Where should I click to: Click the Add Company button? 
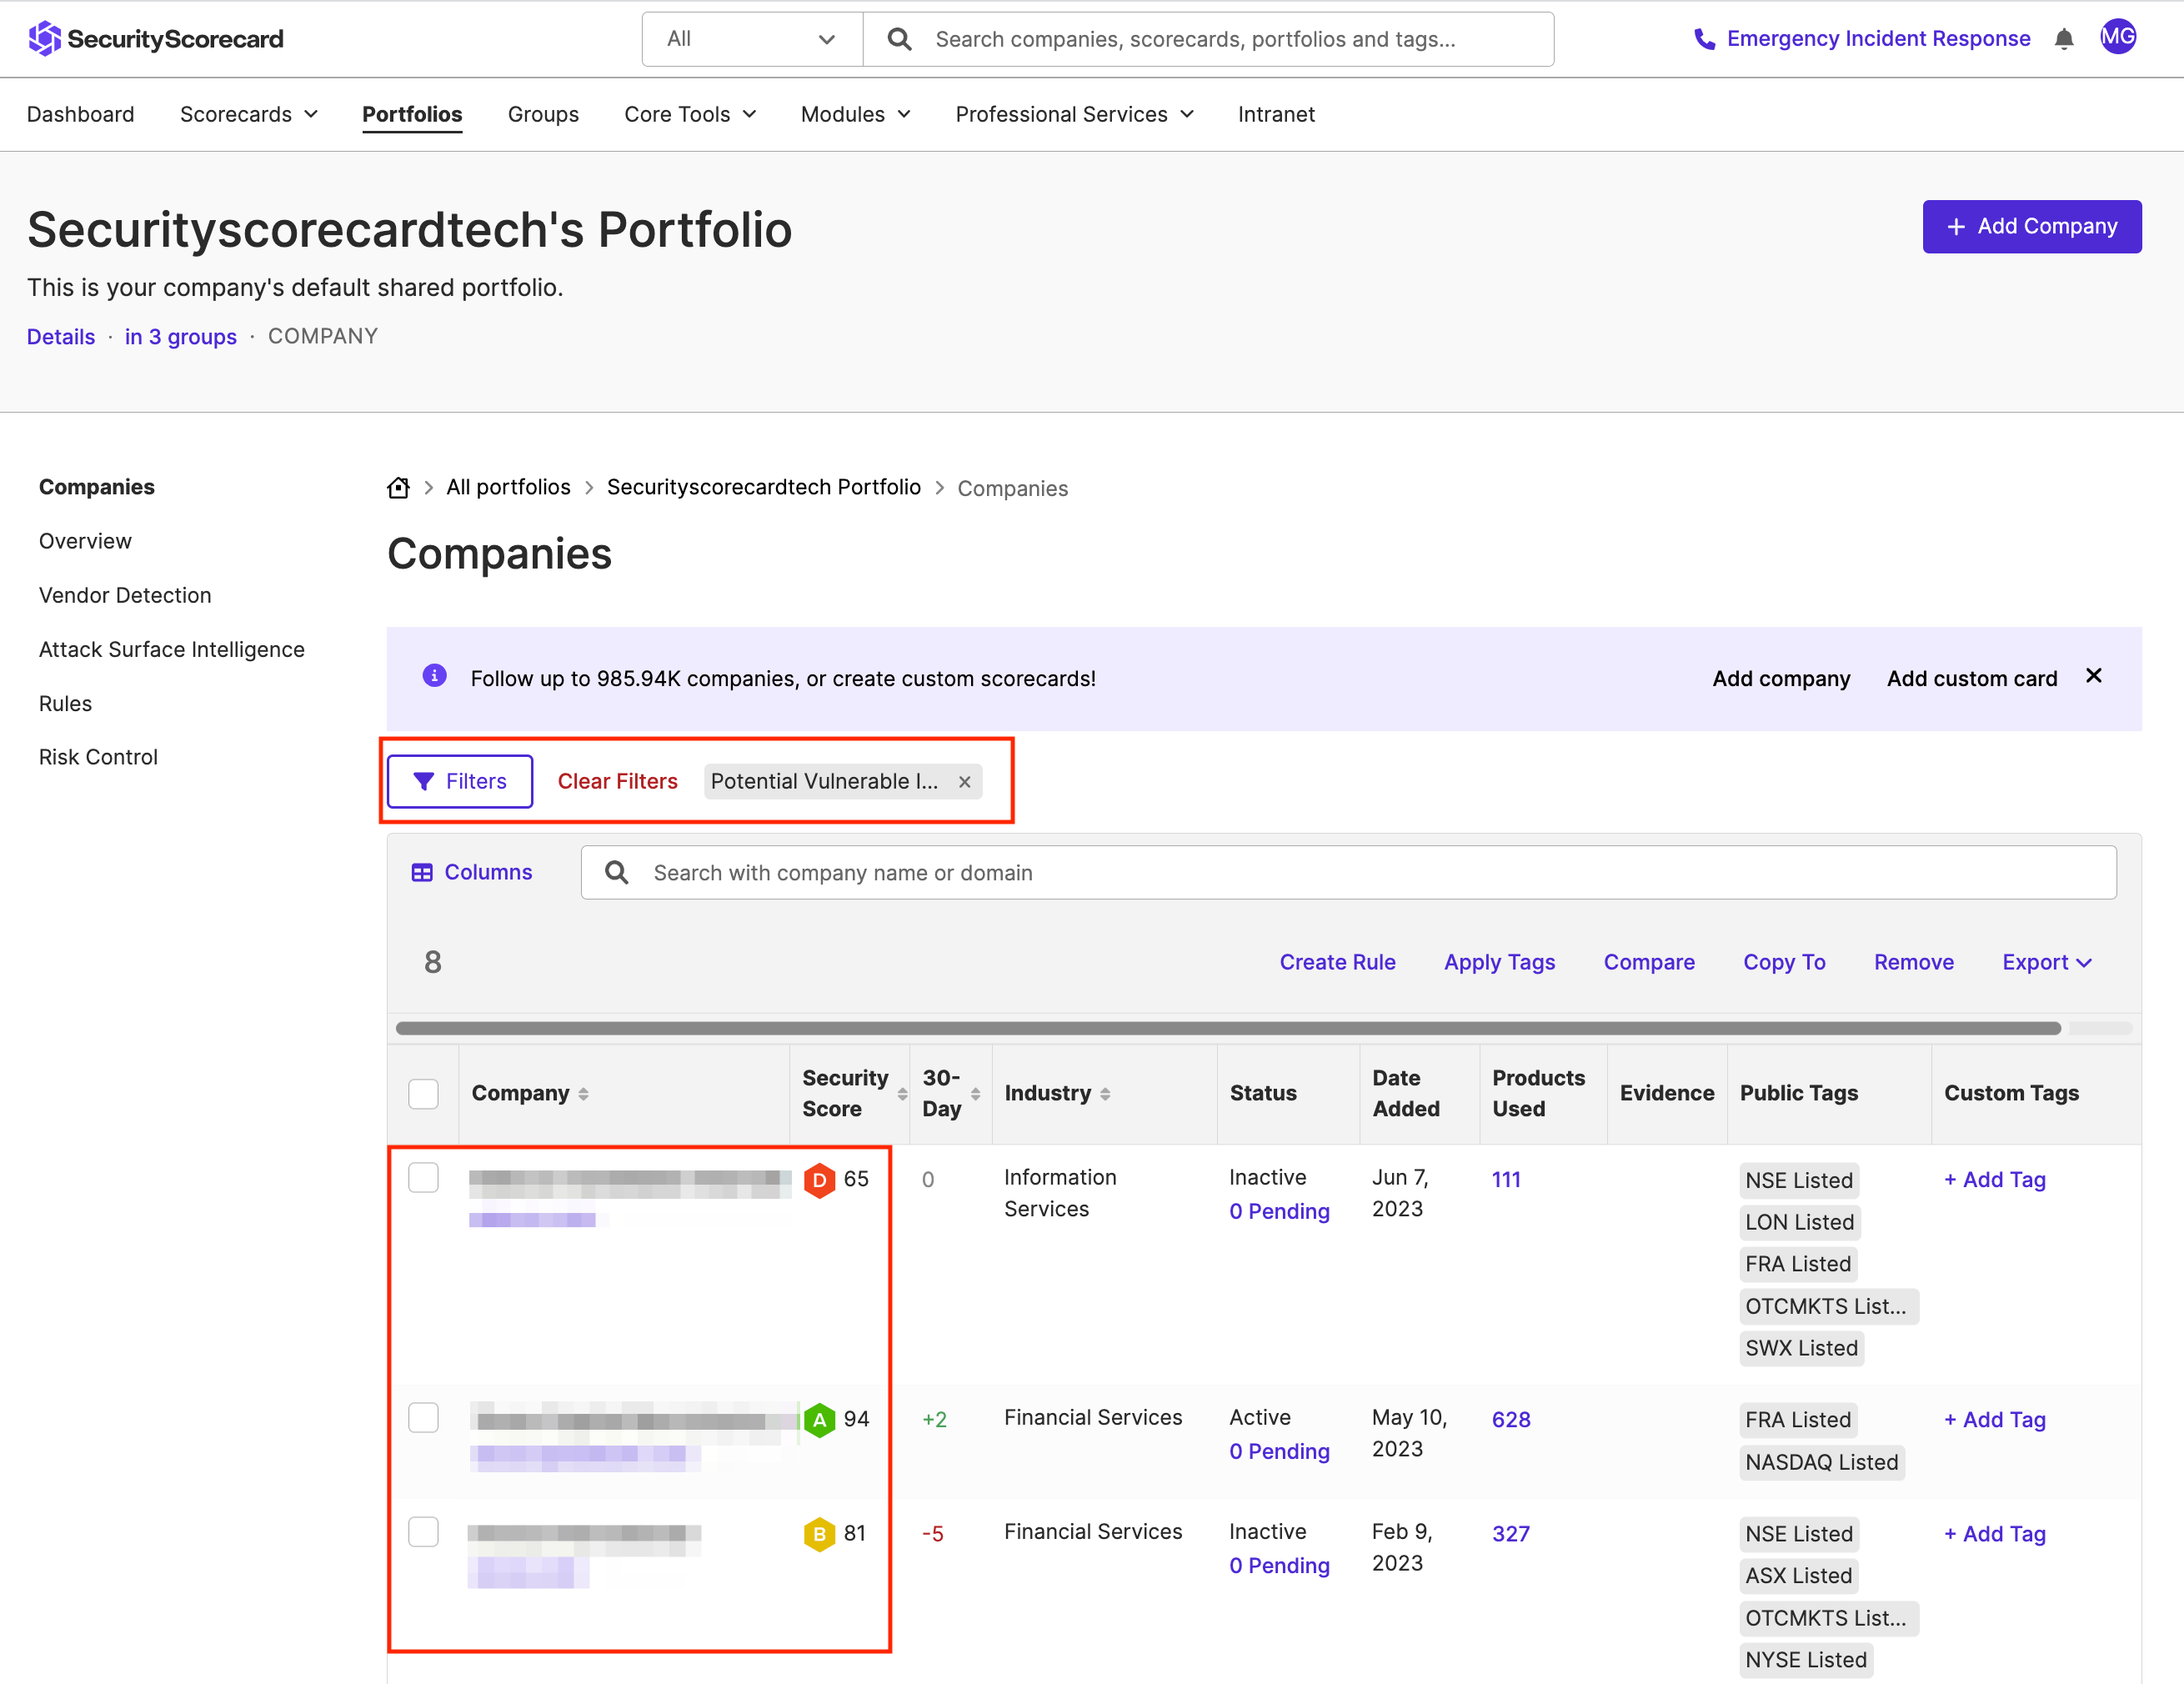tap(2032, 227)
